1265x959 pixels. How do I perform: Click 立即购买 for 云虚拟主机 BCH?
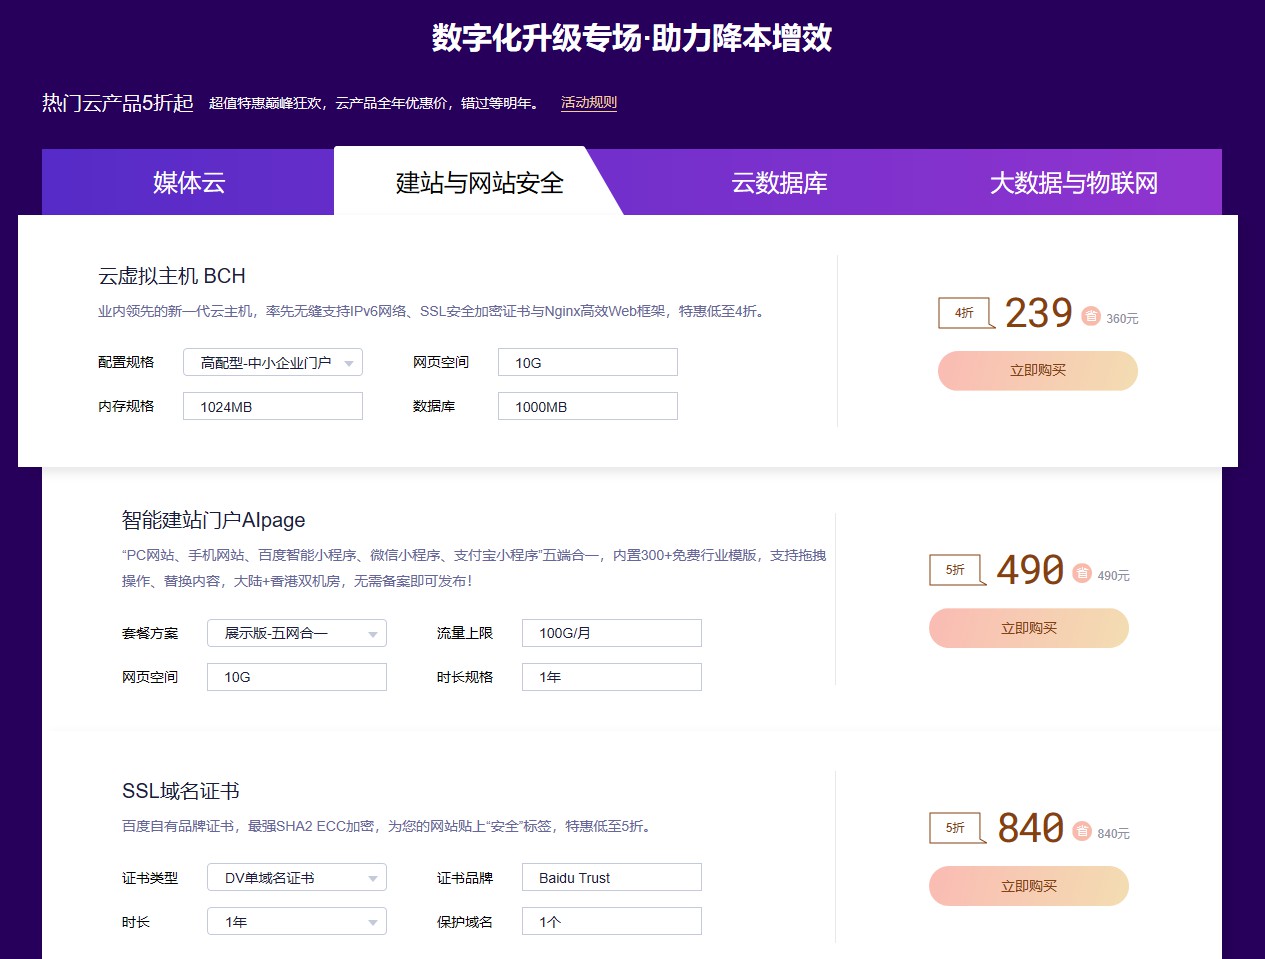pos(1038,371)
